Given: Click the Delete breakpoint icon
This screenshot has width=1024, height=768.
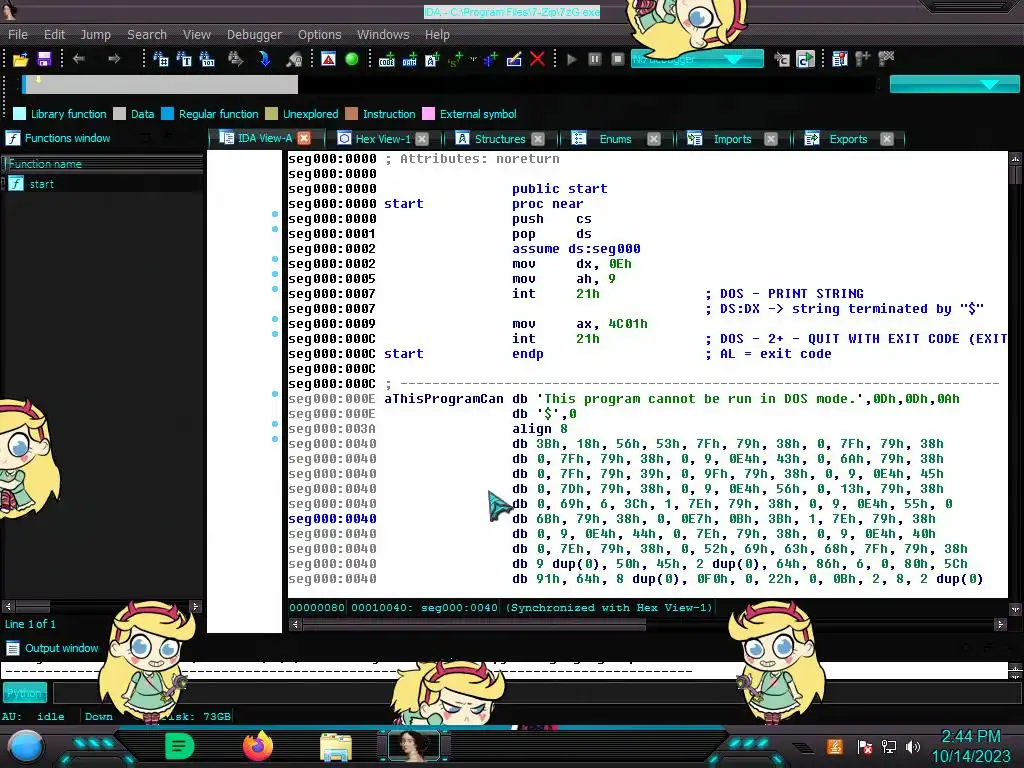Looking at the screenshot, I should (x=886, y=59).
